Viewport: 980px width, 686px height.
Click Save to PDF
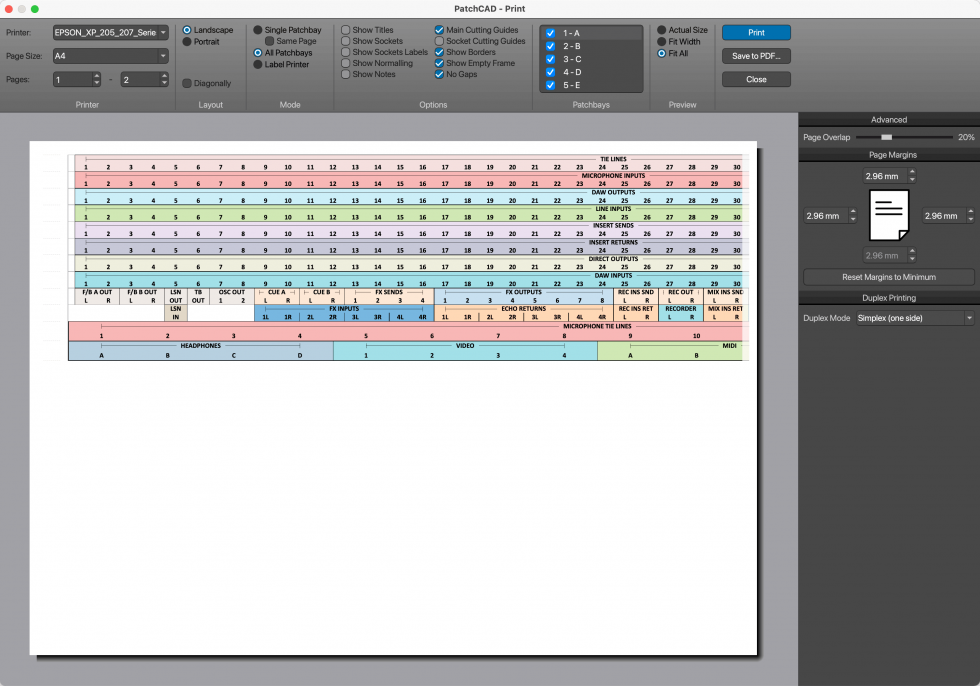point(755,55)
